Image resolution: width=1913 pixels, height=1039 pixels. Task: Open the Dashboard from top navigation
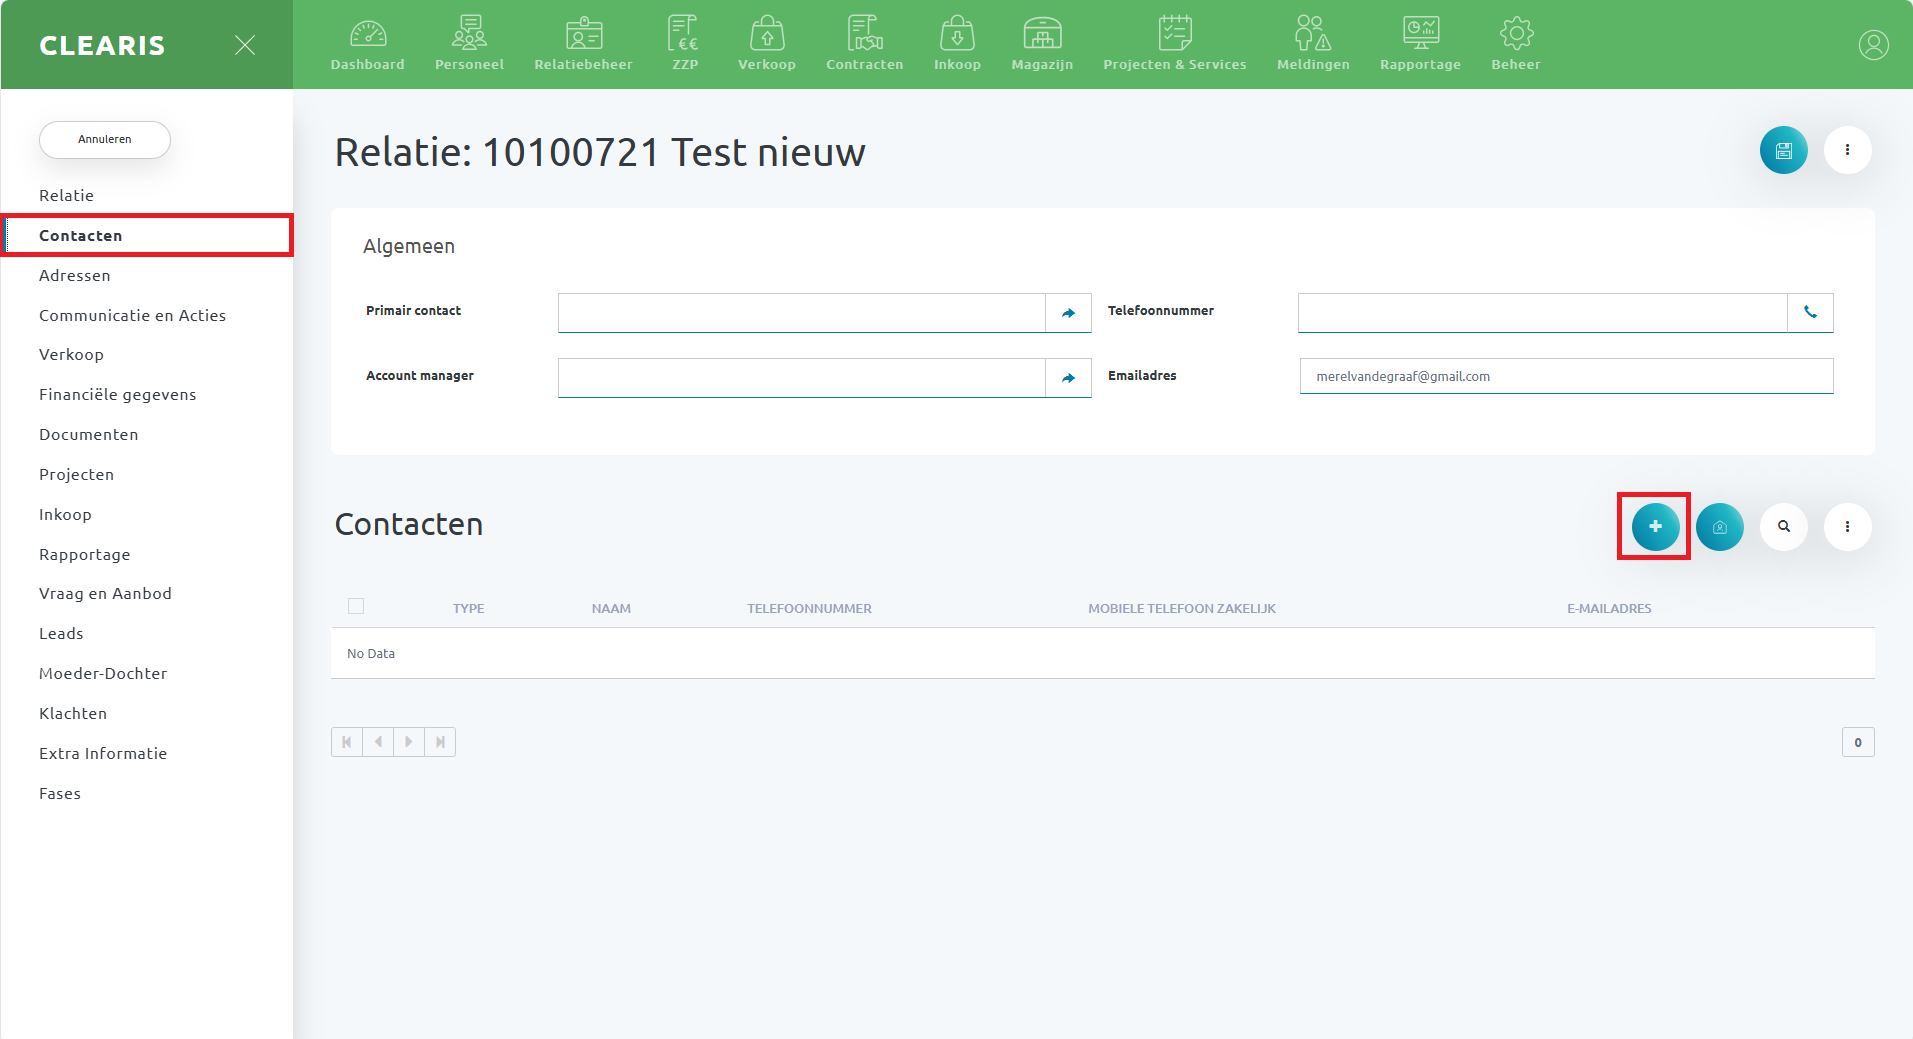pos(367,45)
